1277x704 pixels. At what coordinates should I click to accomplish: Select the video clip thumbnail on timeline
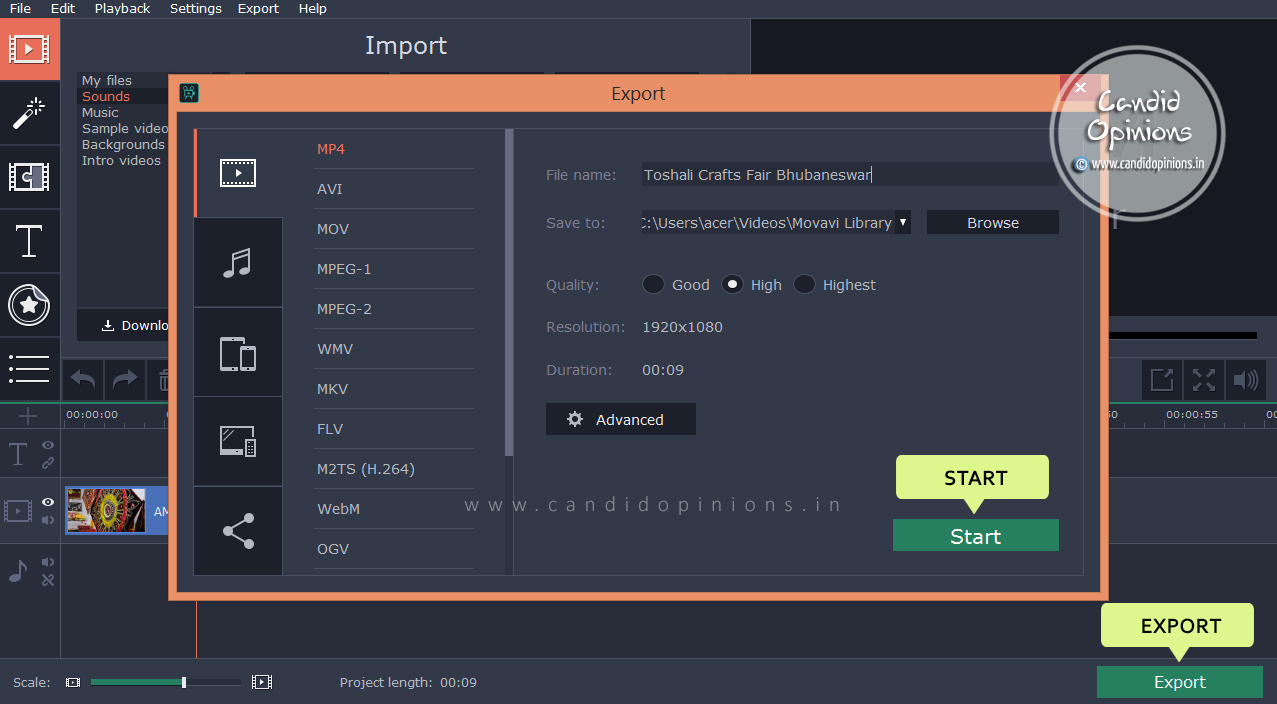coord(106,511)
